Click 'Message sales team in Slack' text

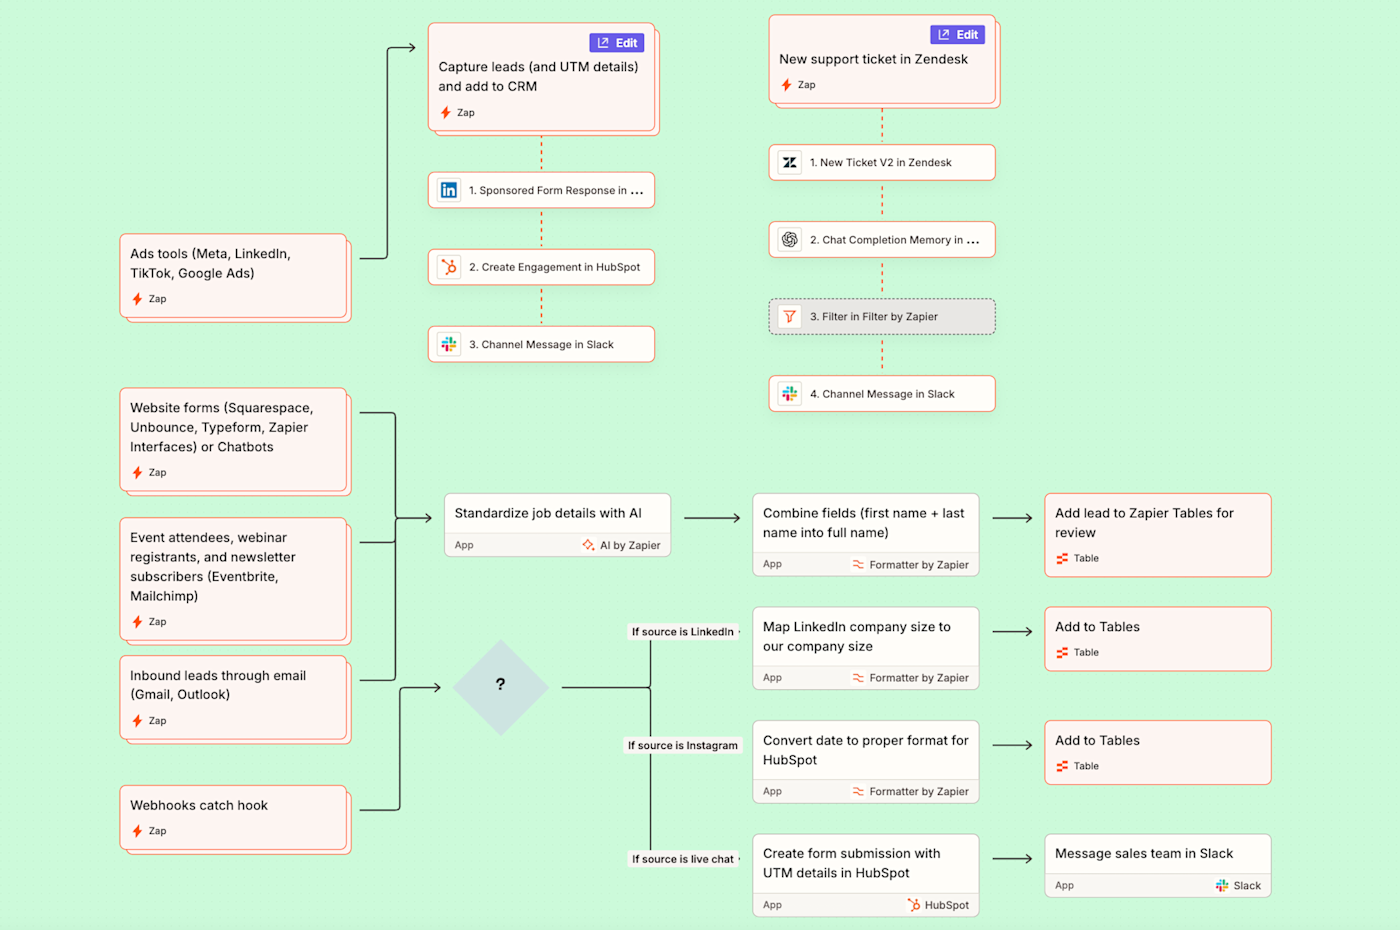coord(1144,854)
